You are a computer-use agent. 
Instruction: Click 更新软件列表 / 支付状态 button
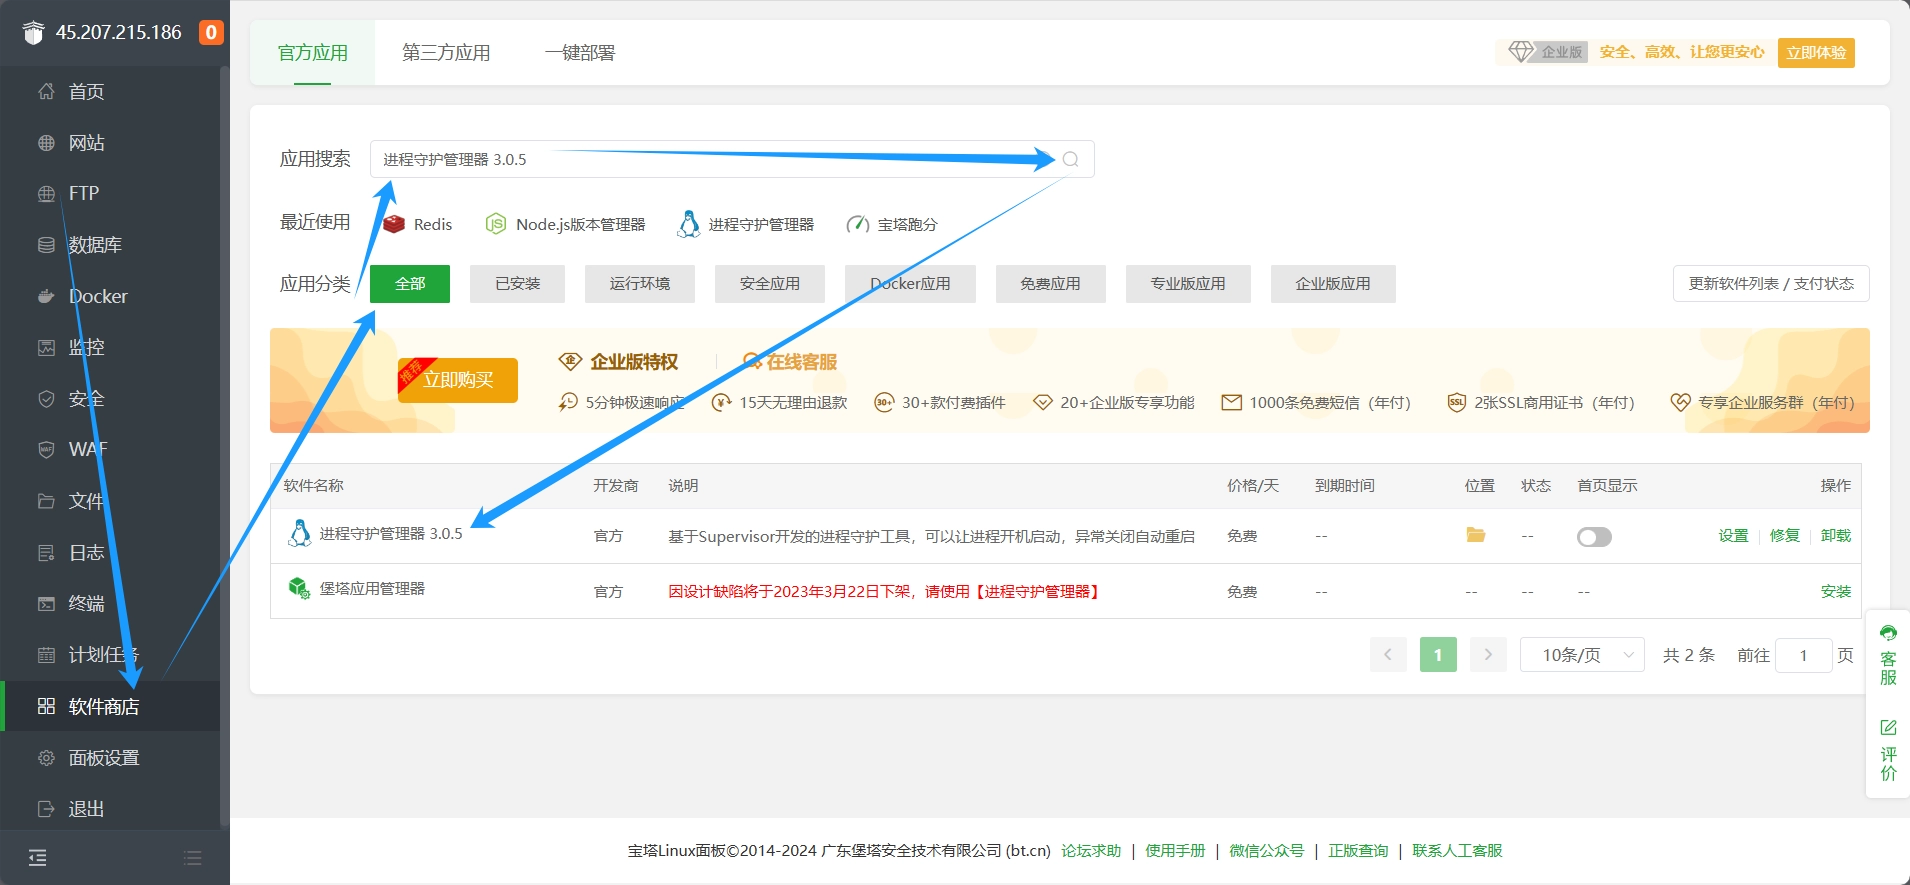(1771, 284)
